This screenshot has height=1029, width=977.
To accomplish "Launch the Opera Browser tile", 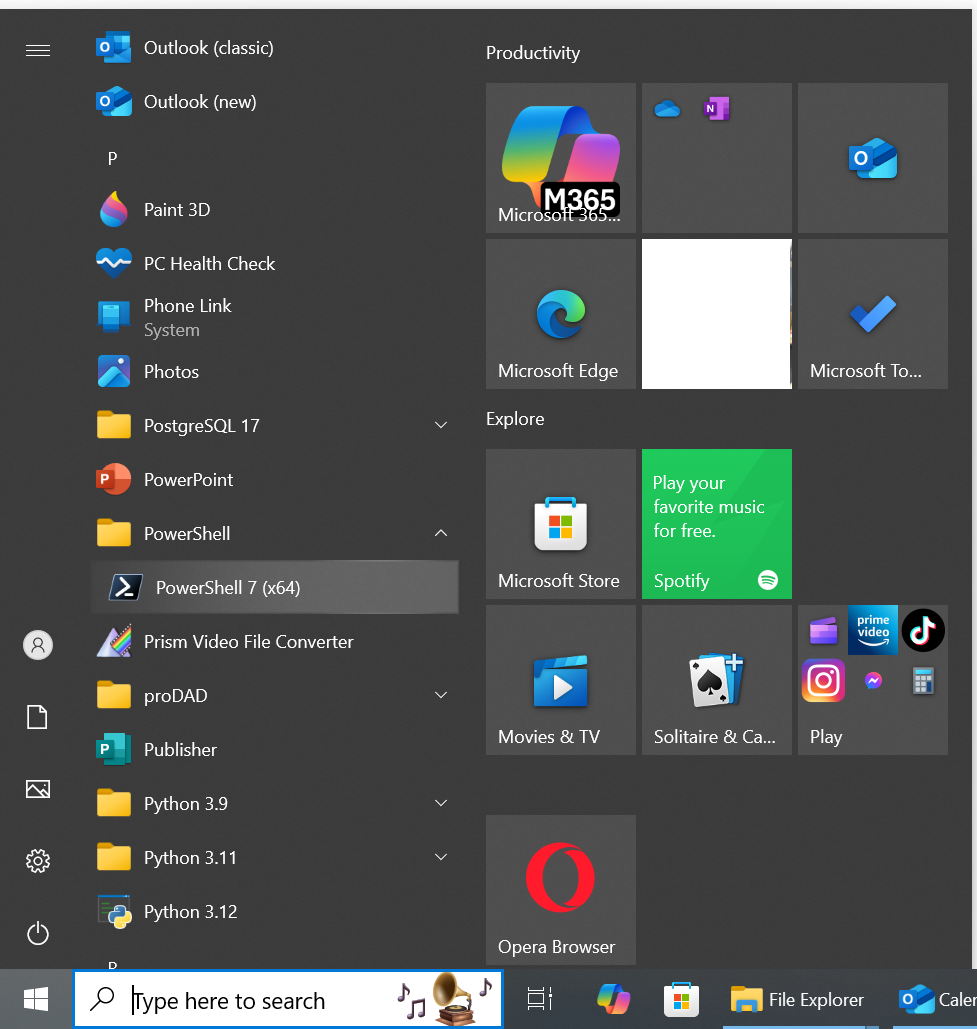I will click(561, 890).
